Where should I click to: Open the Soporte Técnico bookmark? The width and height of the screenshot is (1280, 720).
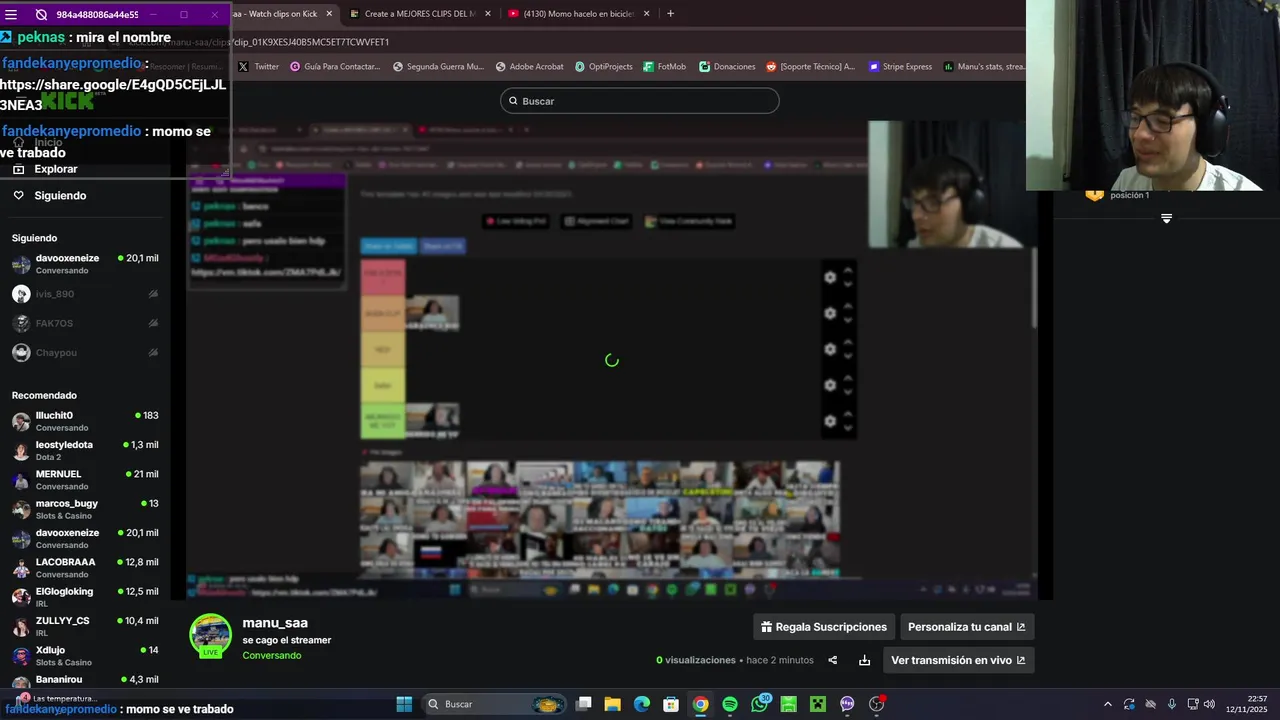pos(810,67)
